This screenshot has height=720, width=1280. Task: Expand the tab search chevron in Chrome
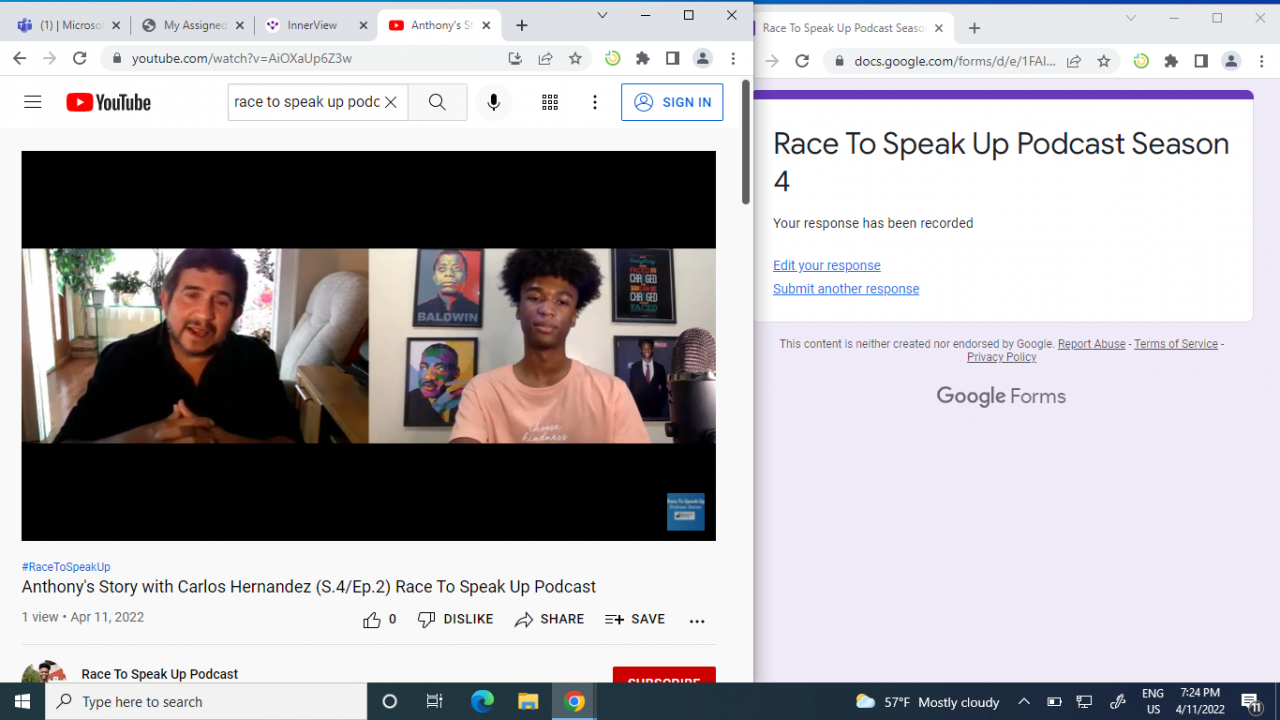[602, 15]
